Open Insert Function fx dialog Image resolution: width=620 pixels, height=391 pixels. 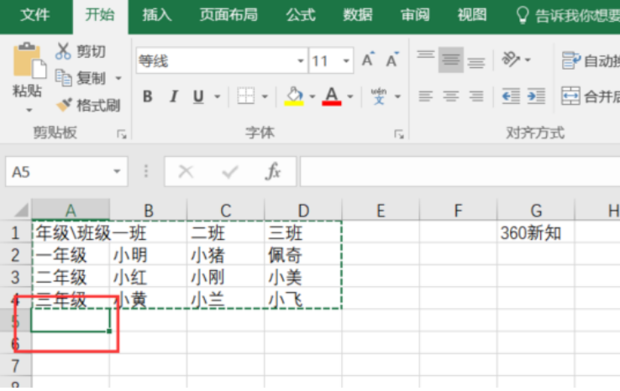click(273, 171)
